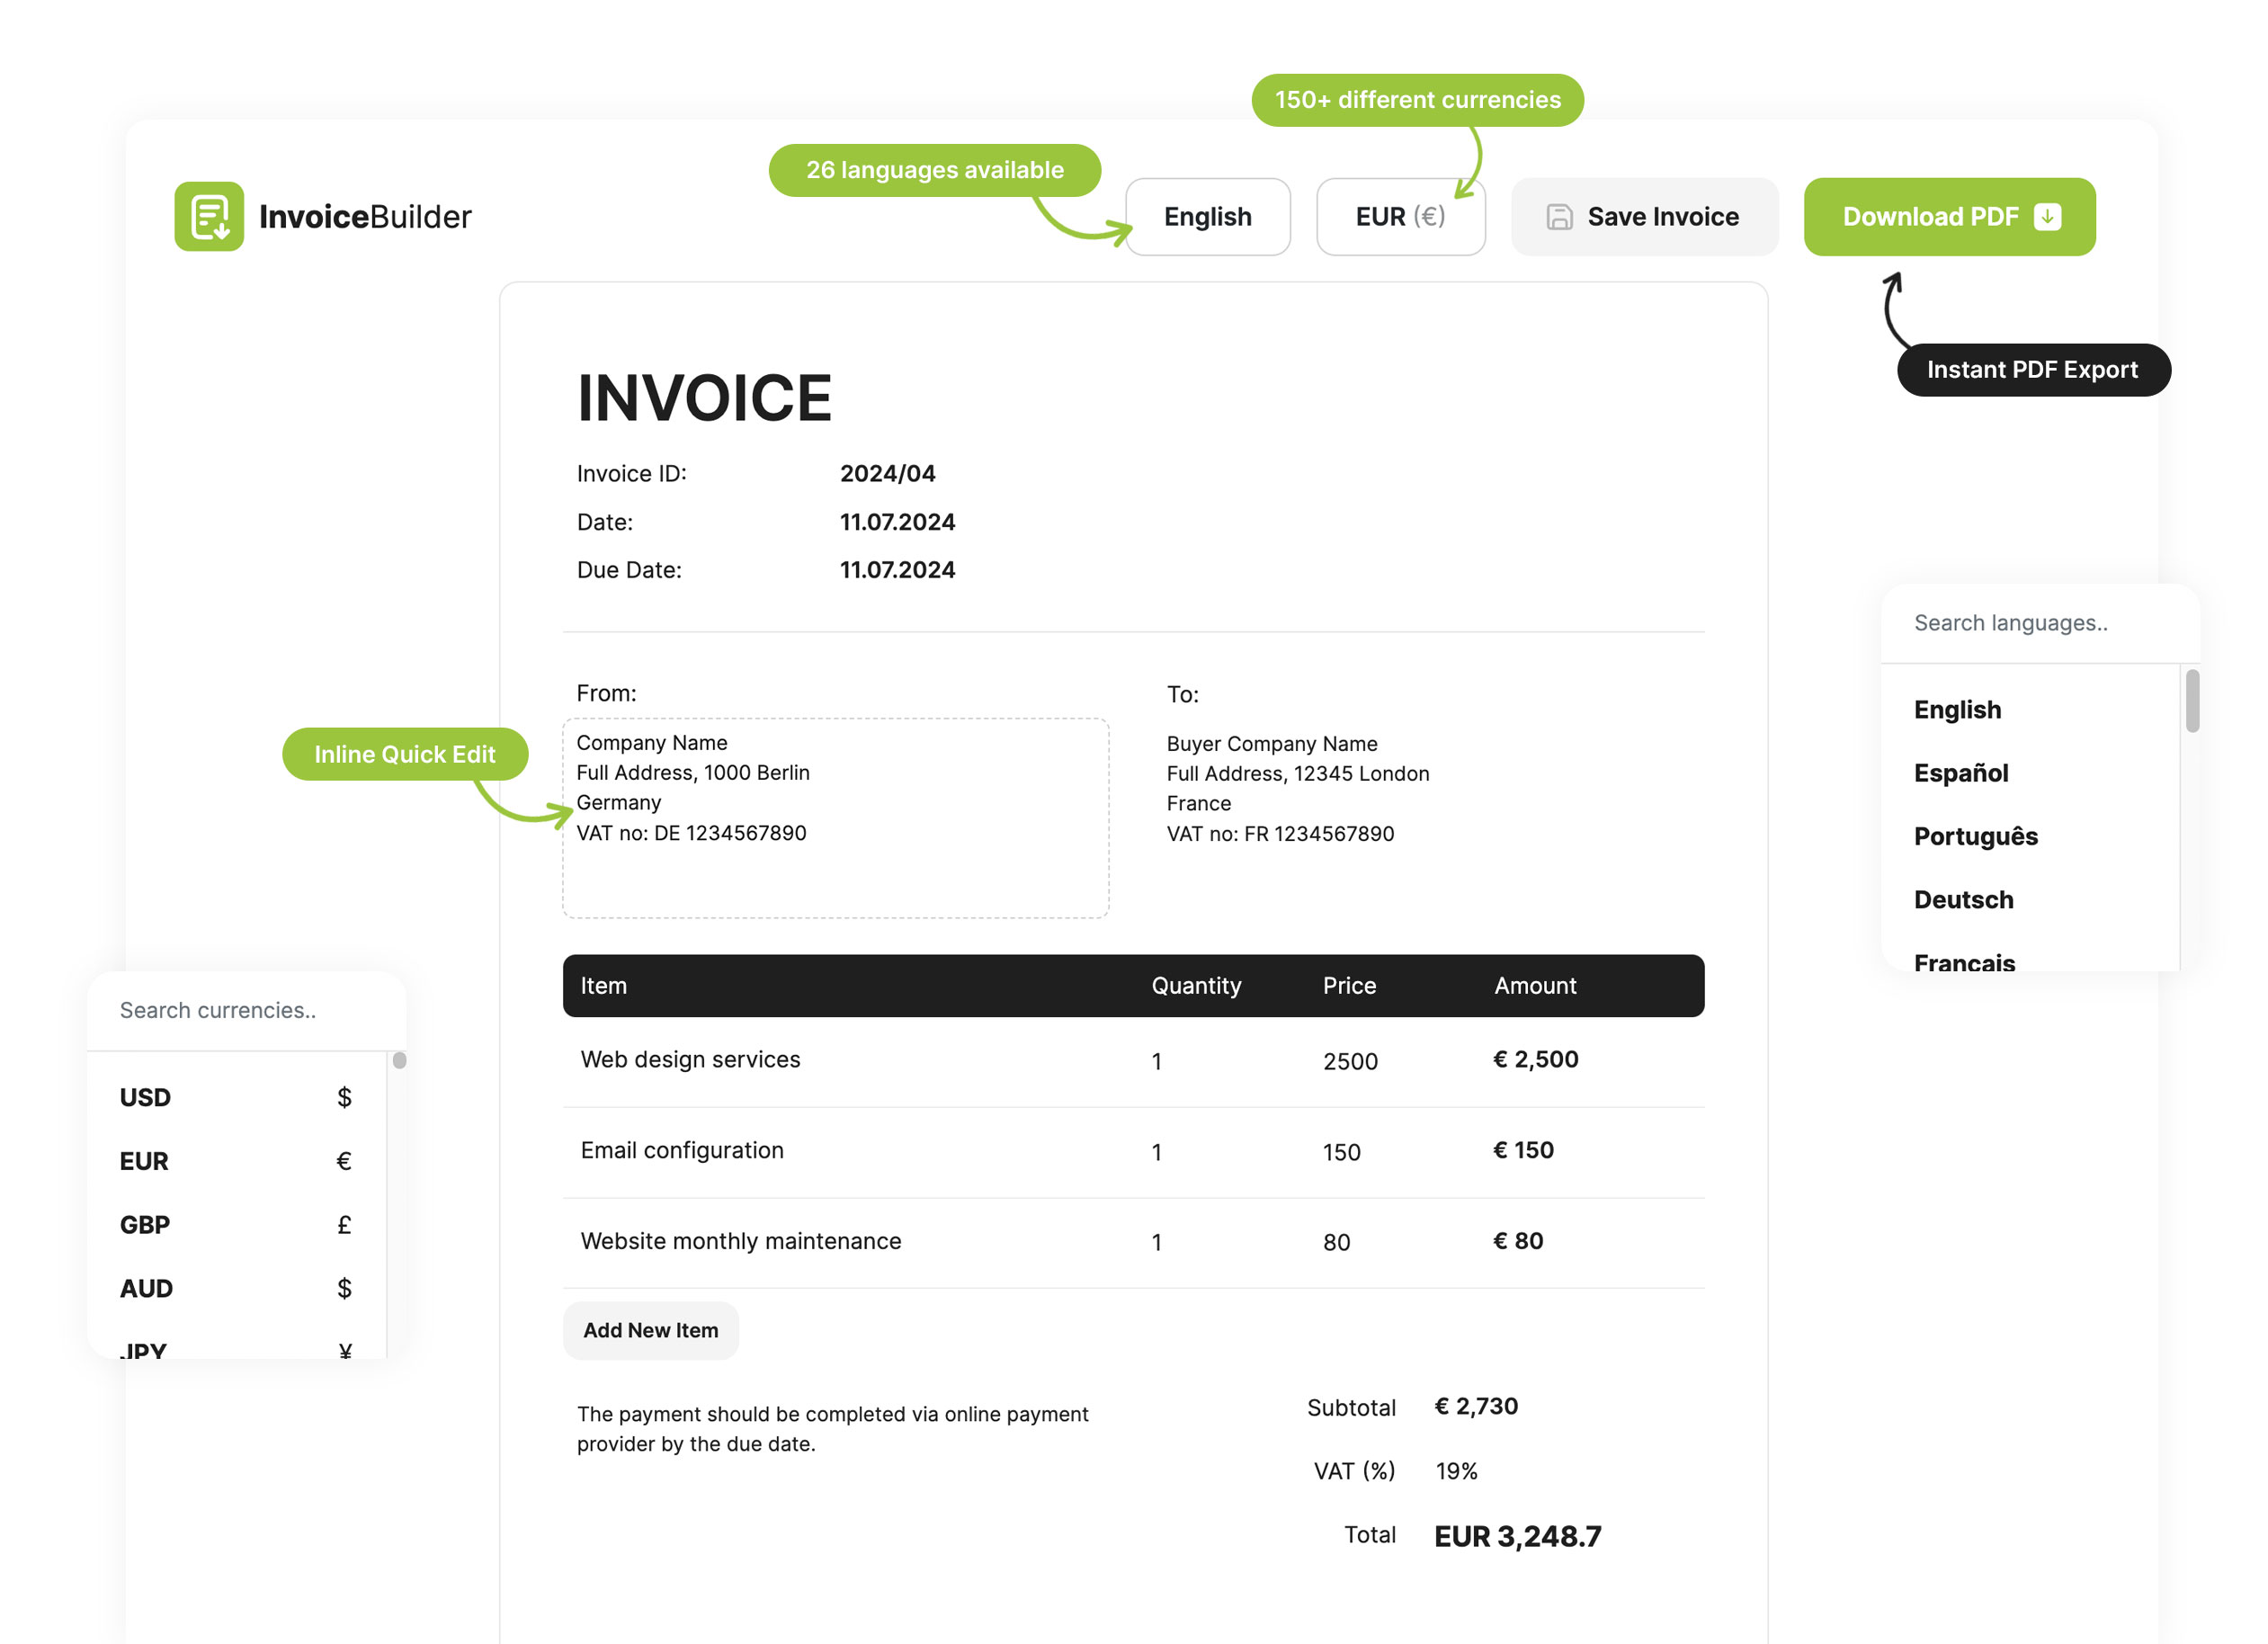Image resolution: width=2268 pixels, height=1644 pixels.
Task: Click the InvoiceBuilder logo icon
Action: [212, 217]
